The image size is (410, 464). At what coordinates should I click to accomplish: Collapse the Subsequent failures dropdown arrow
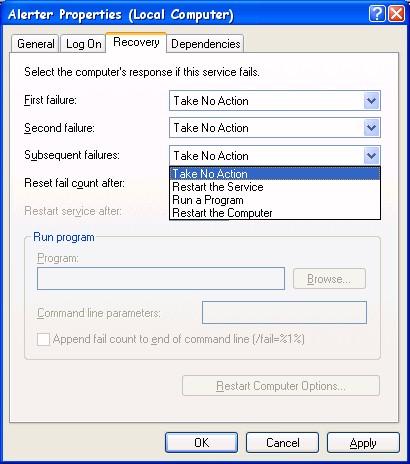pyautogui.click(x=371, y=155)
